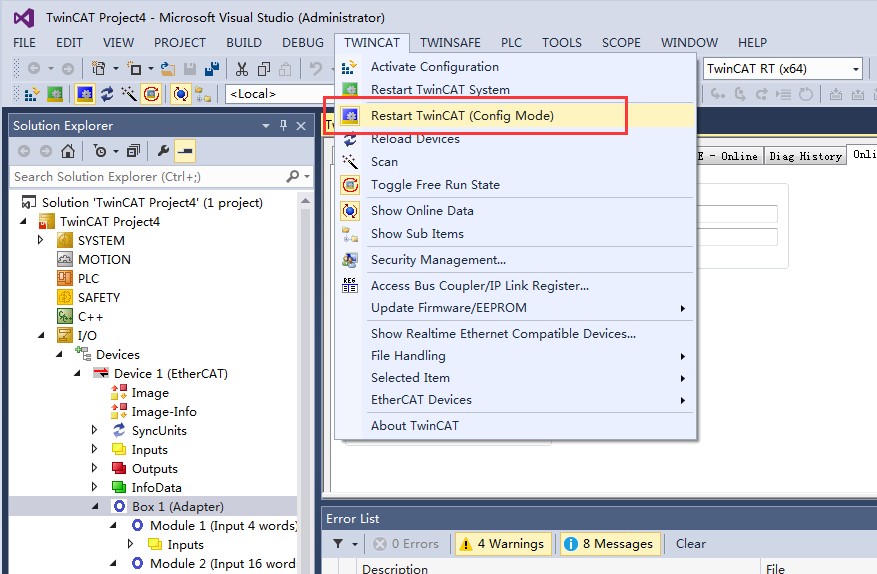
Task: Toggle the 4 Warnings filter button
Action: [x=503, y=544]
